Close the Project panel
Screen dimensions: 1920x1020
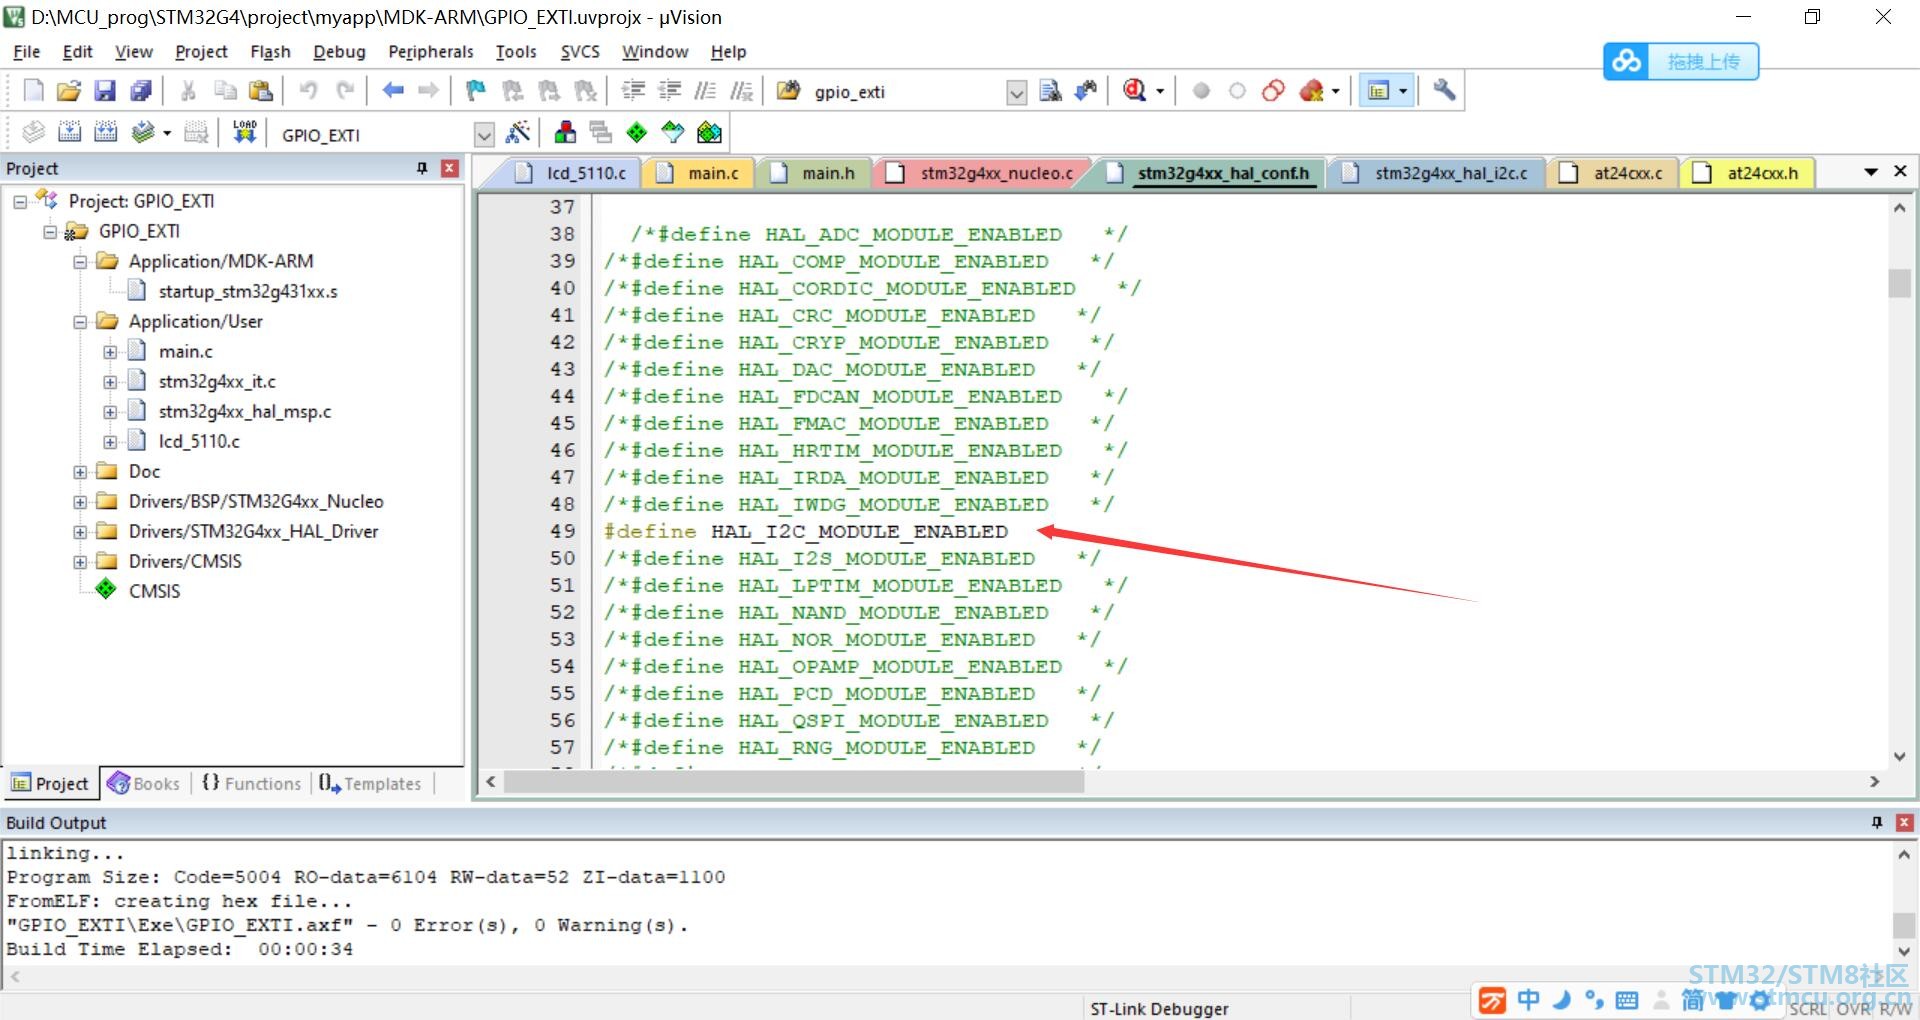(450, 168)
